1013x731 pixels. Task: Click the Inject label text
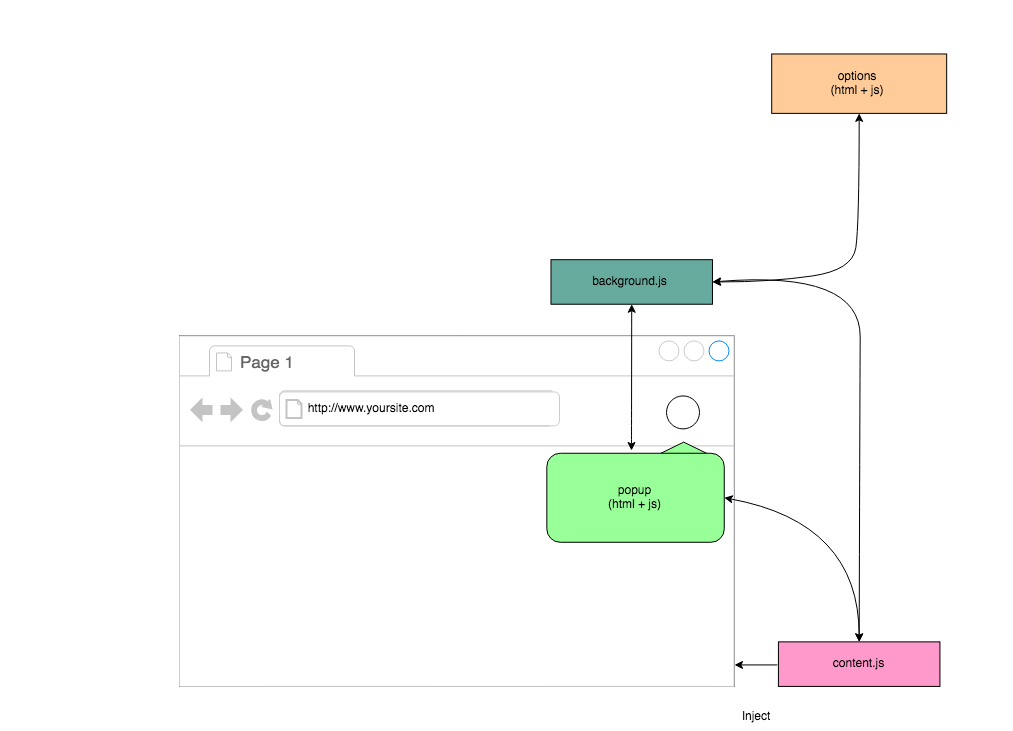pyautogui.click(x=756, y=716)
